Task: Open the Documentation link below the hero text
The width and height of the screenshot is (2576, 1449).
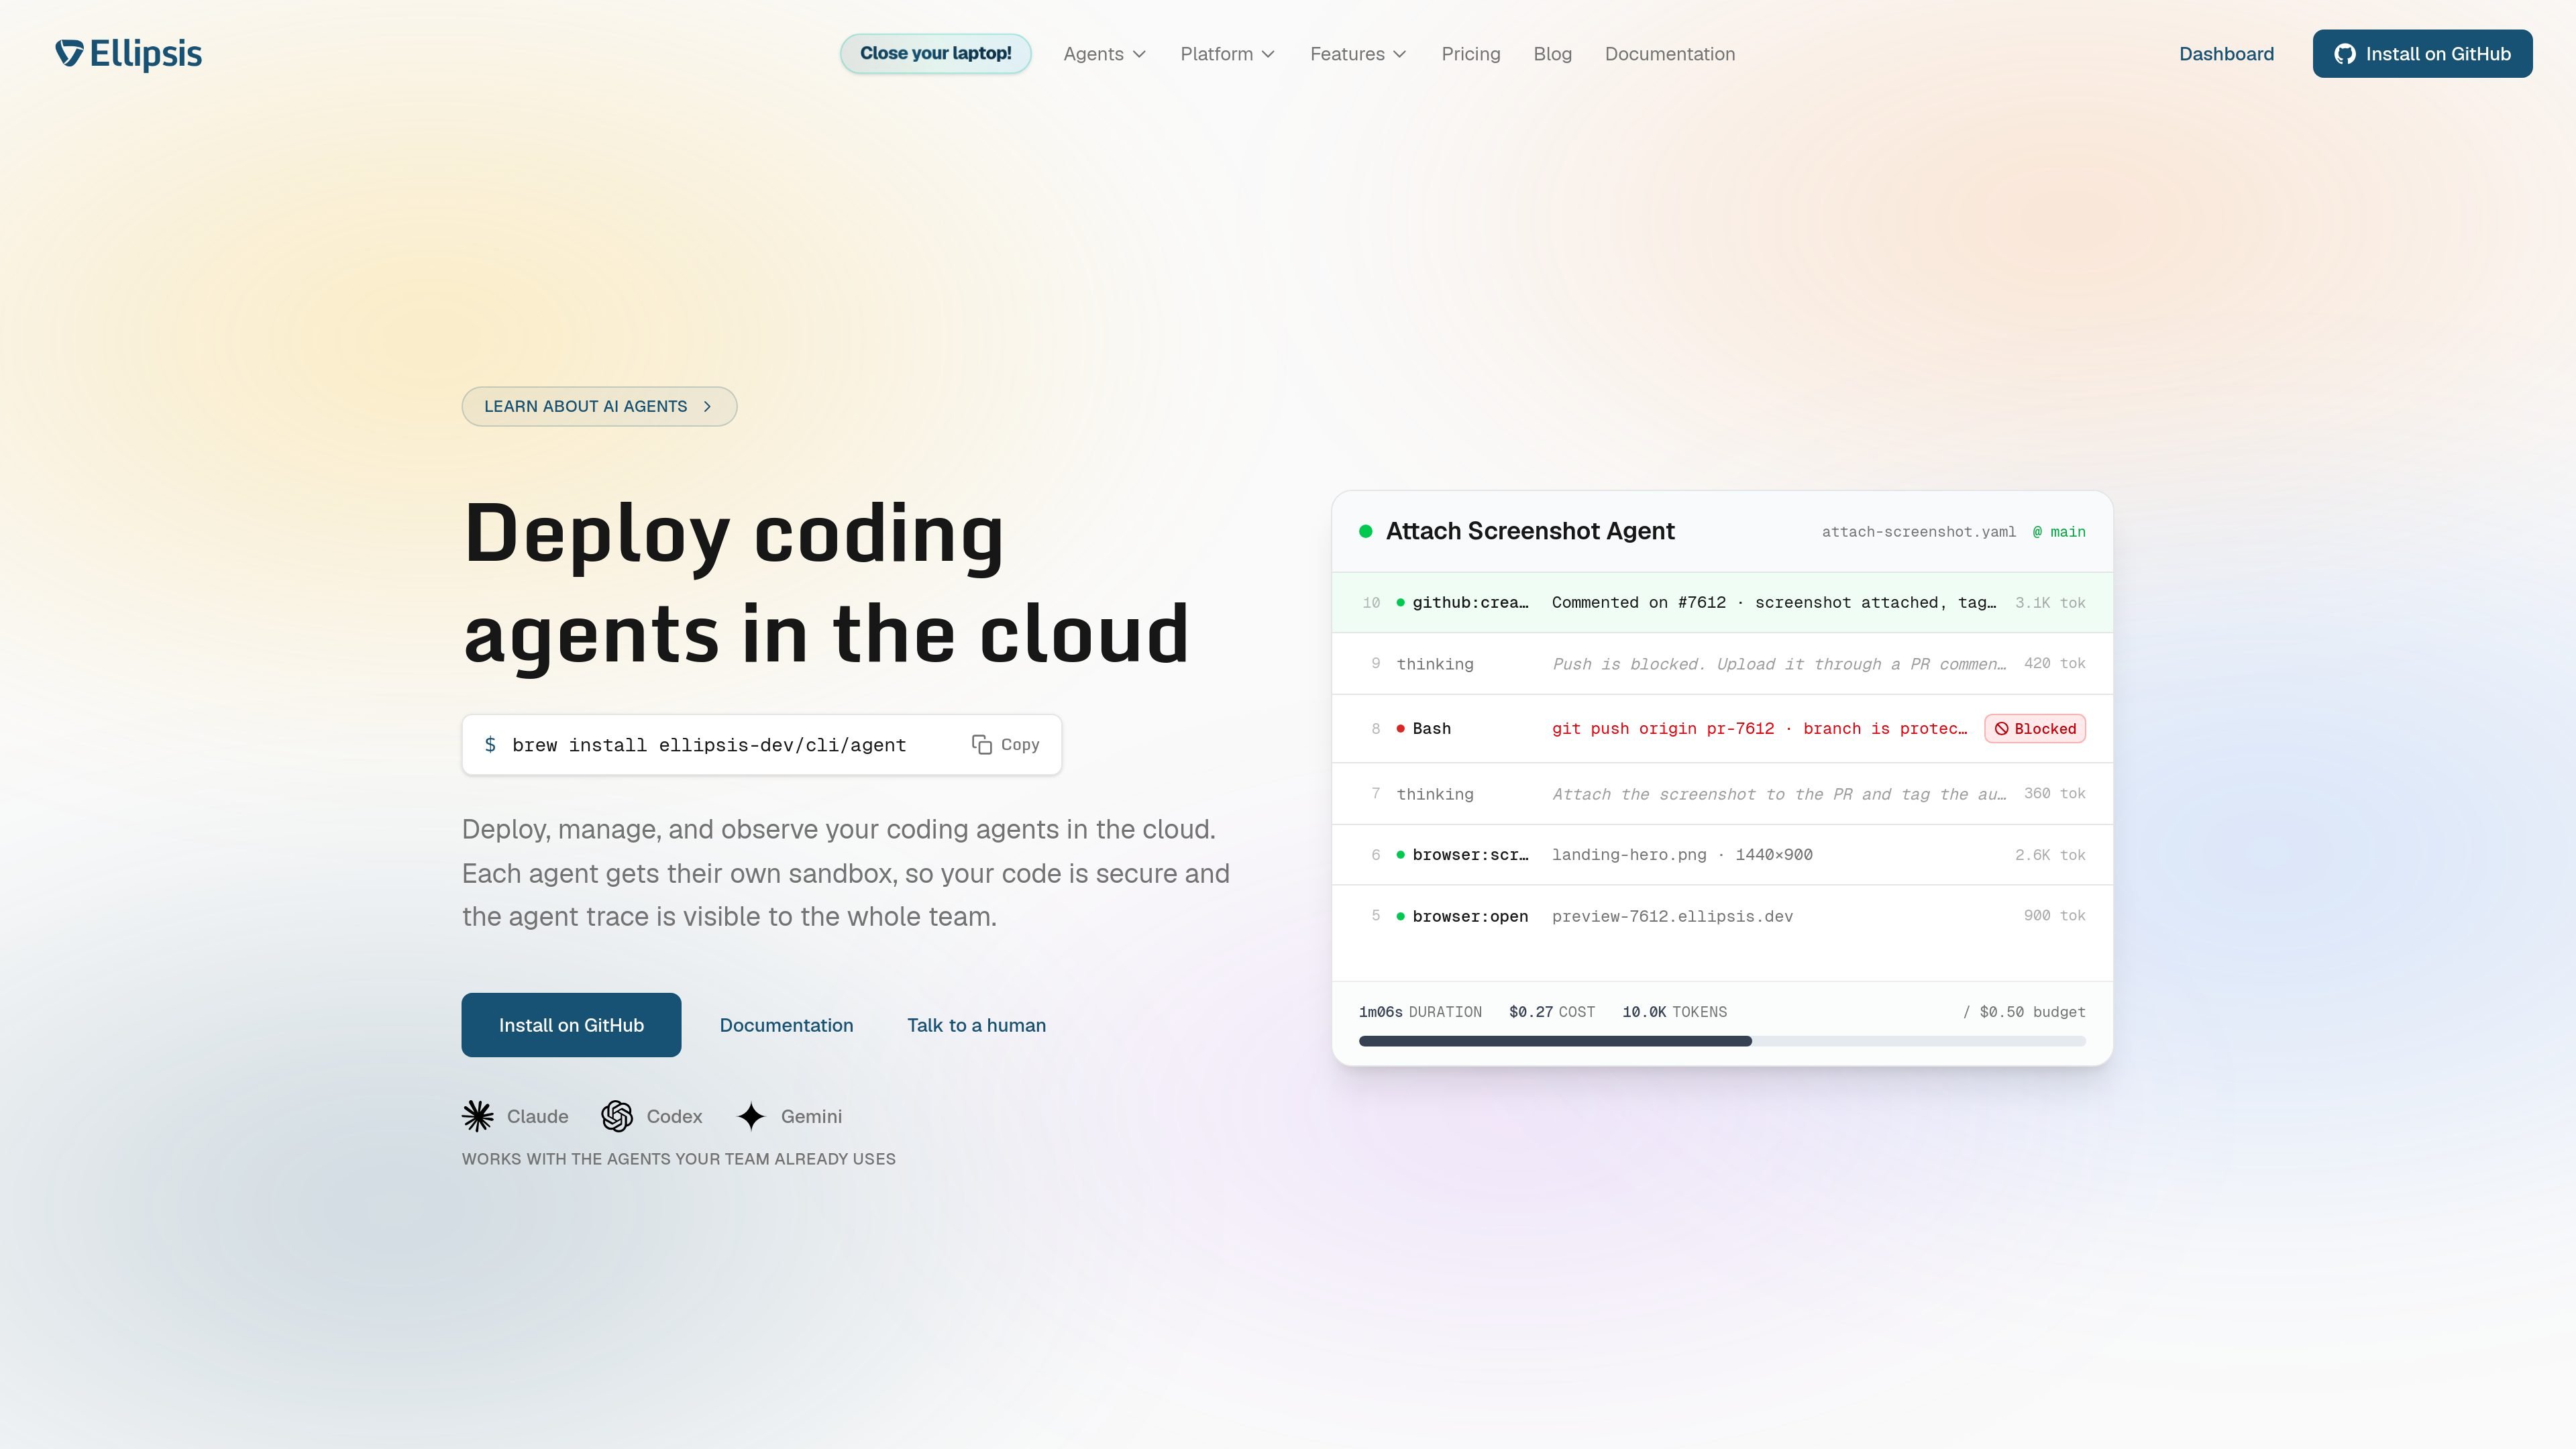Action: point(786,1025)
